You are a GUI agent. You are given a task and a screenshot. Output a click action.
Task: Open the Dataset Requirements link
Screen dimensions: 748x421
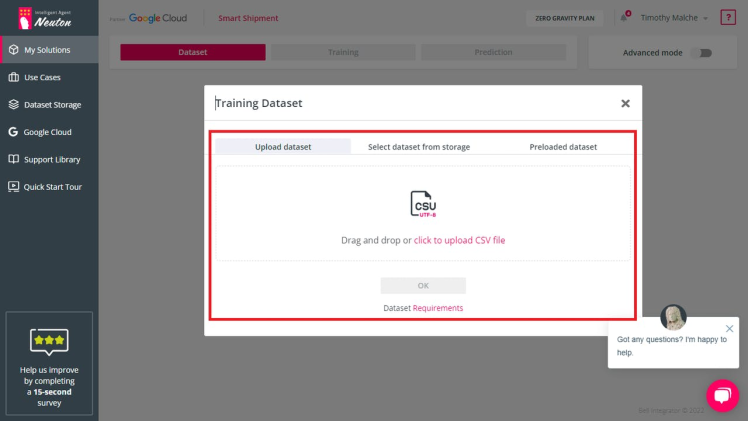pyautogui.click(x=437, y=308)
